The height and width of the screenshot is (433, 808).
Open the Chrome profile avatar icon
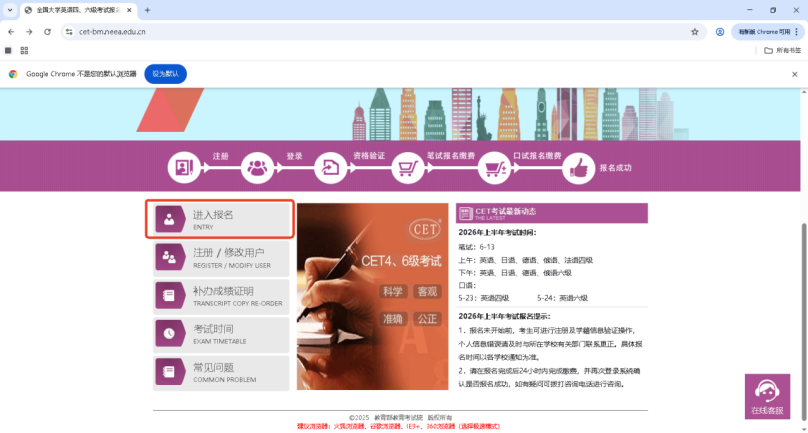coord(720,31)
